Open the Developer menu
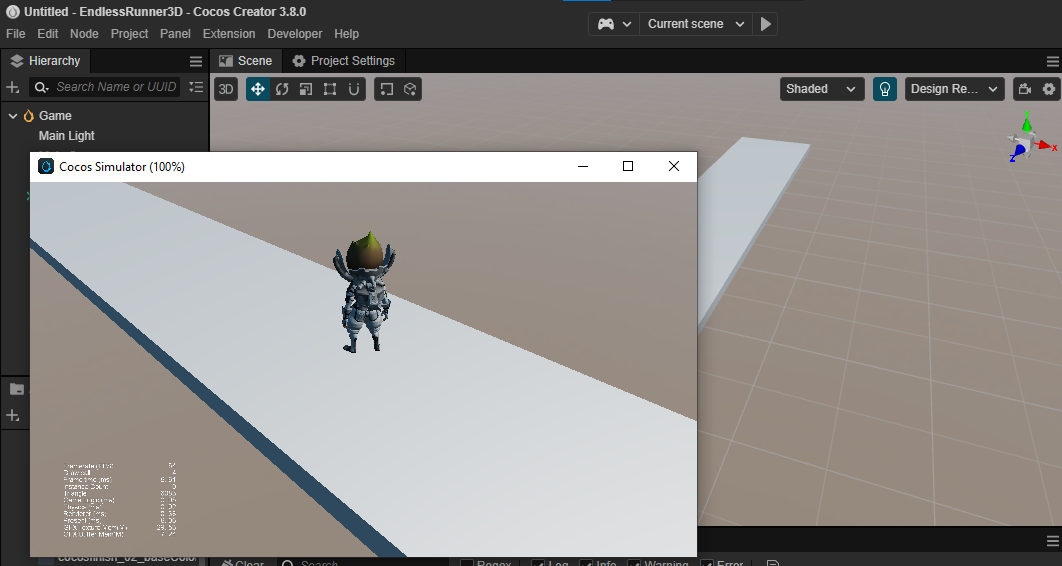 295,34
